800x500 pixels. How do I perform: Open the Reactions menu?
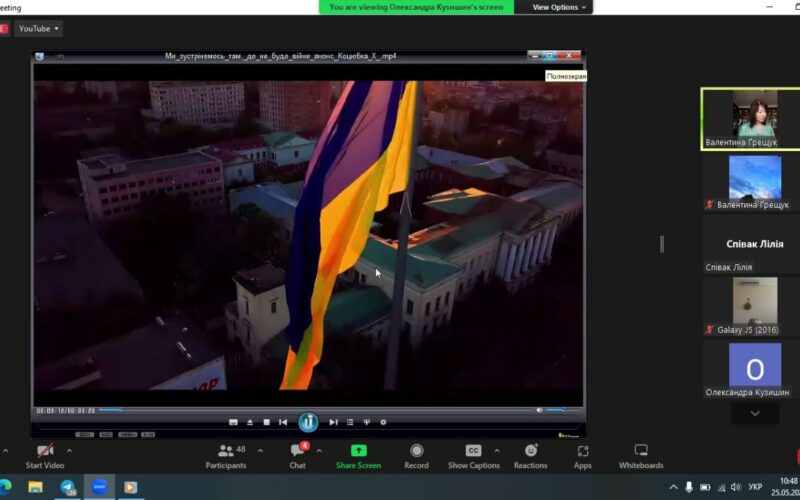[530, 456]
